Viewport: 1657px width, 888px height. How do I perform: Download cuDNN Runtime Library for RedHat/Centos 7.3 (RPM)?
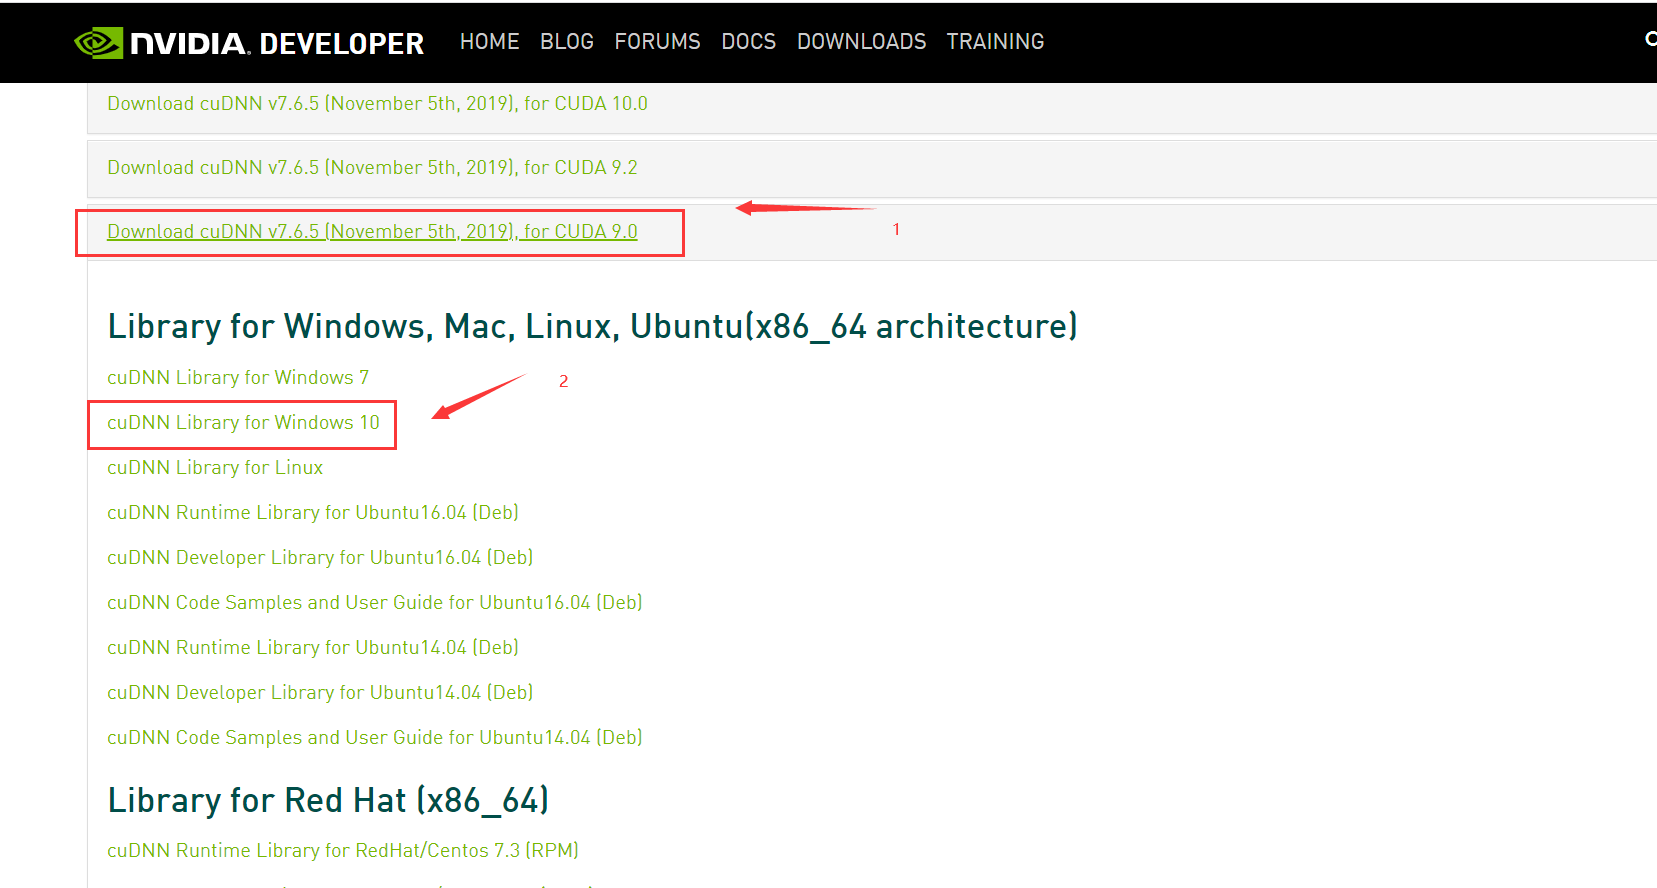pyautogui.click(x=343, y=851)
